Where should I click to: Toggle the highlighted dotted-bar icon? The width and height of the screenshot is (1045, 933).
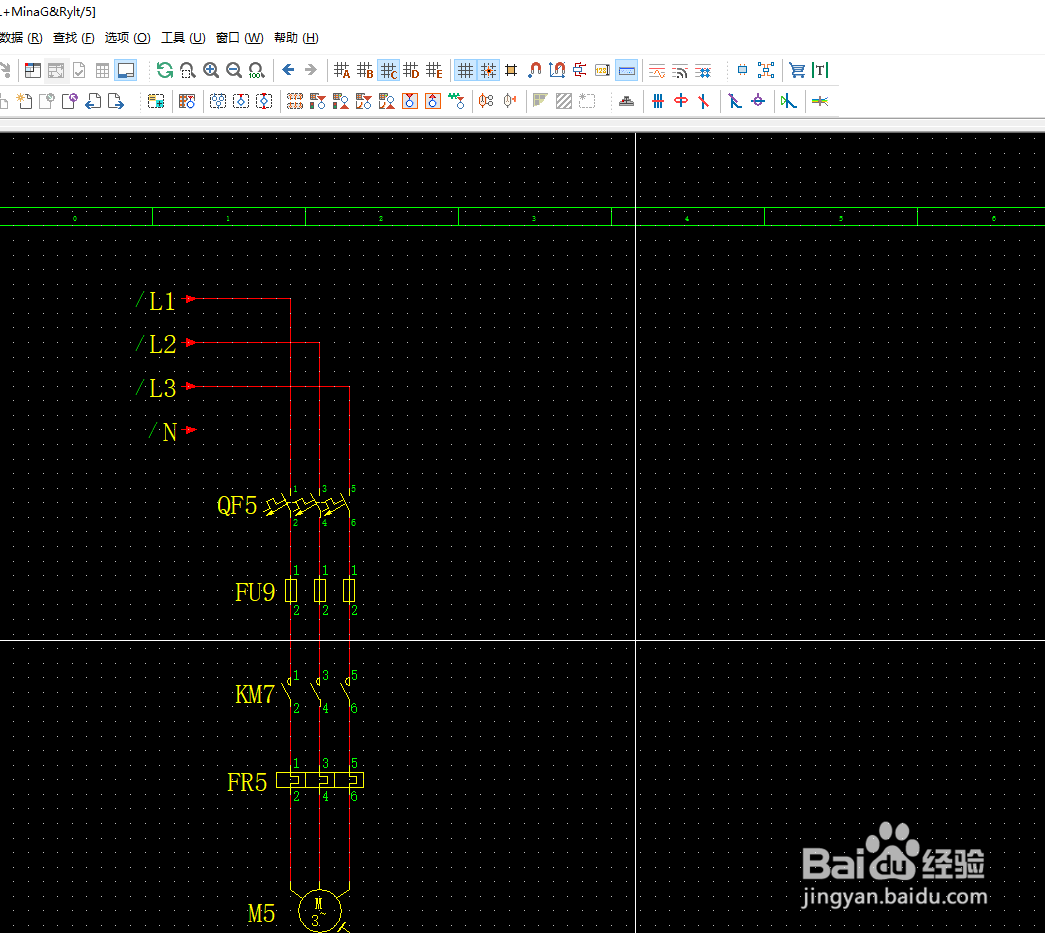(626, 70)
